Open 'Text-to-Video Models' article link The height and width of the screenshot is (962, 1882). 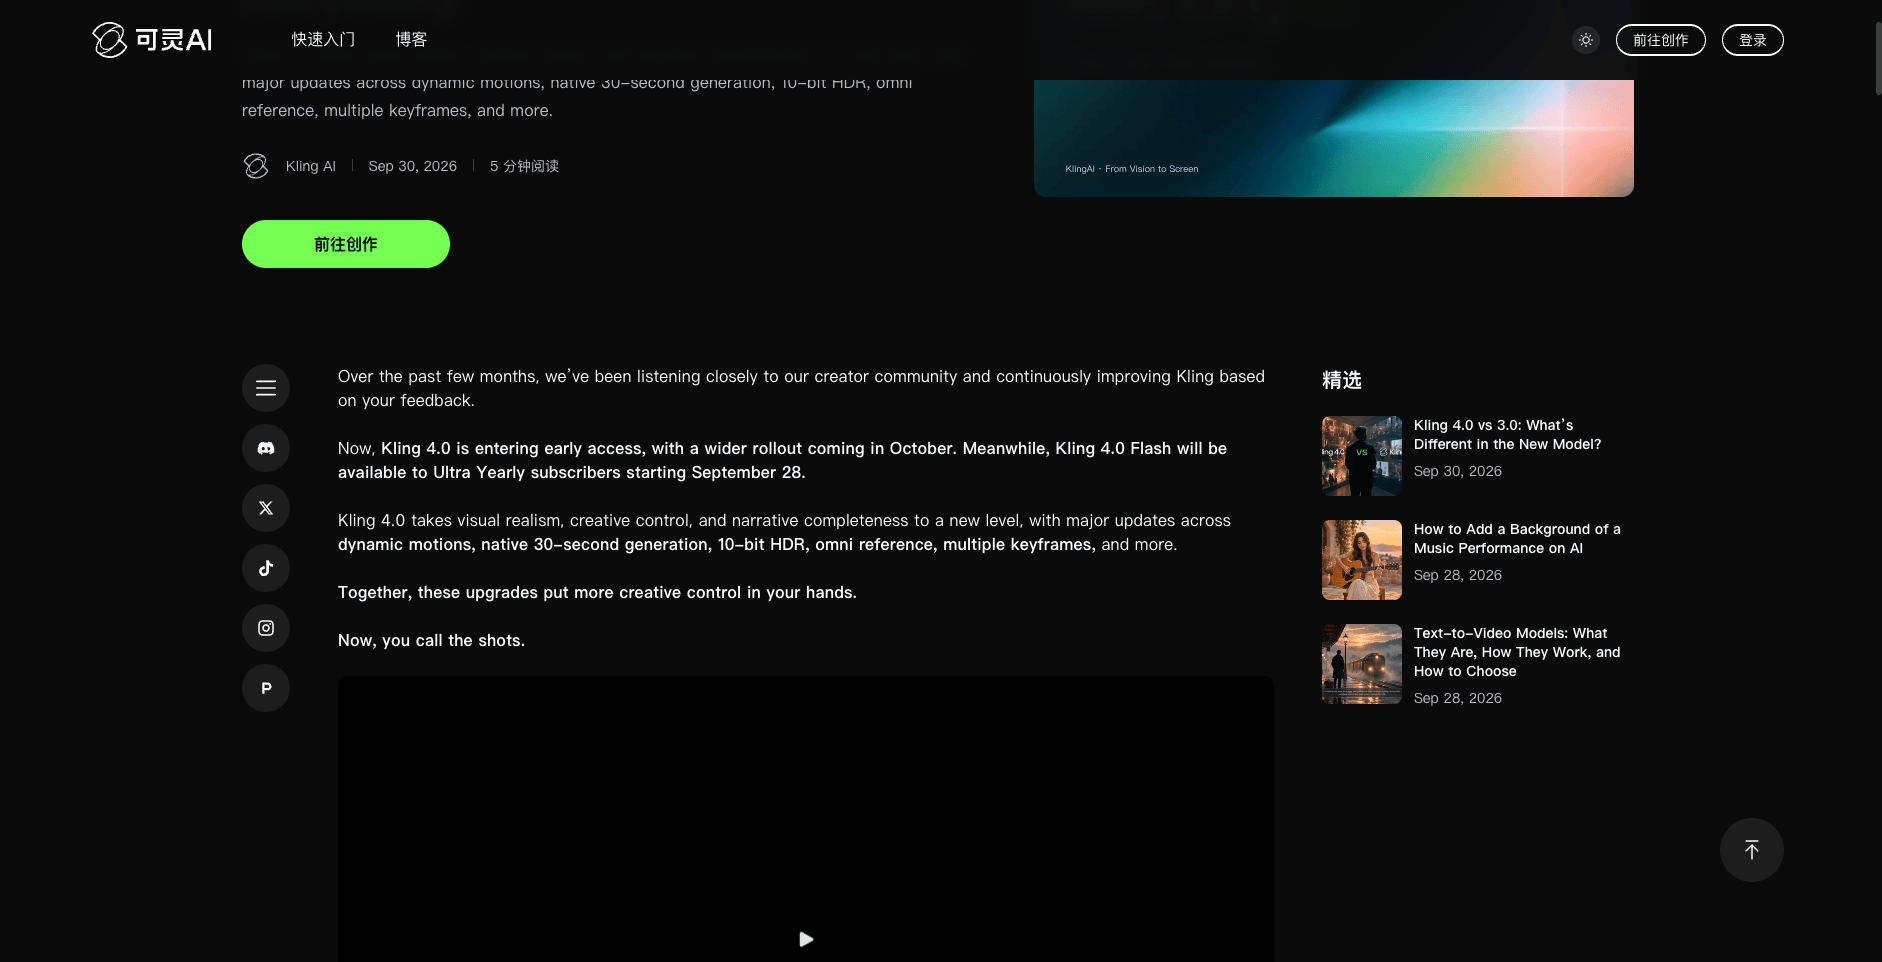coord(1517,652)
